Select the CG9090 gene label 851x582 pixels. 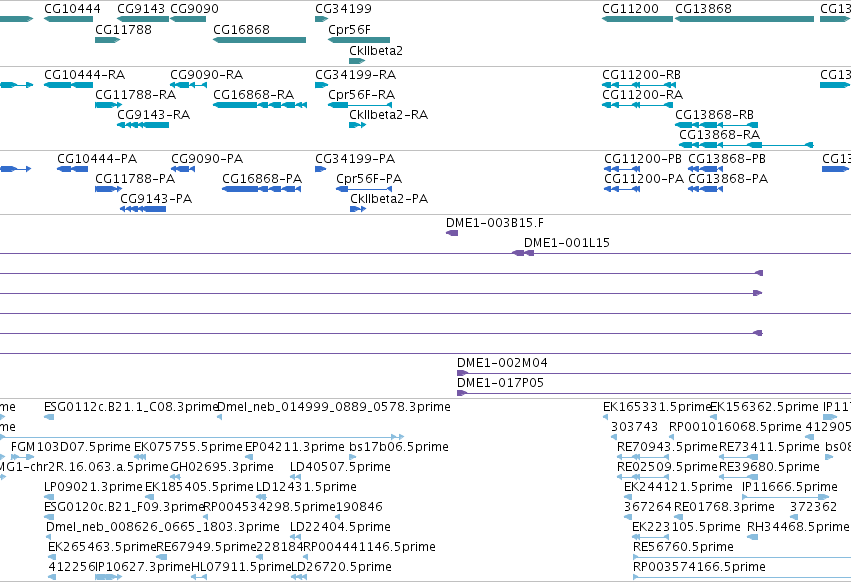coord(194,9)
